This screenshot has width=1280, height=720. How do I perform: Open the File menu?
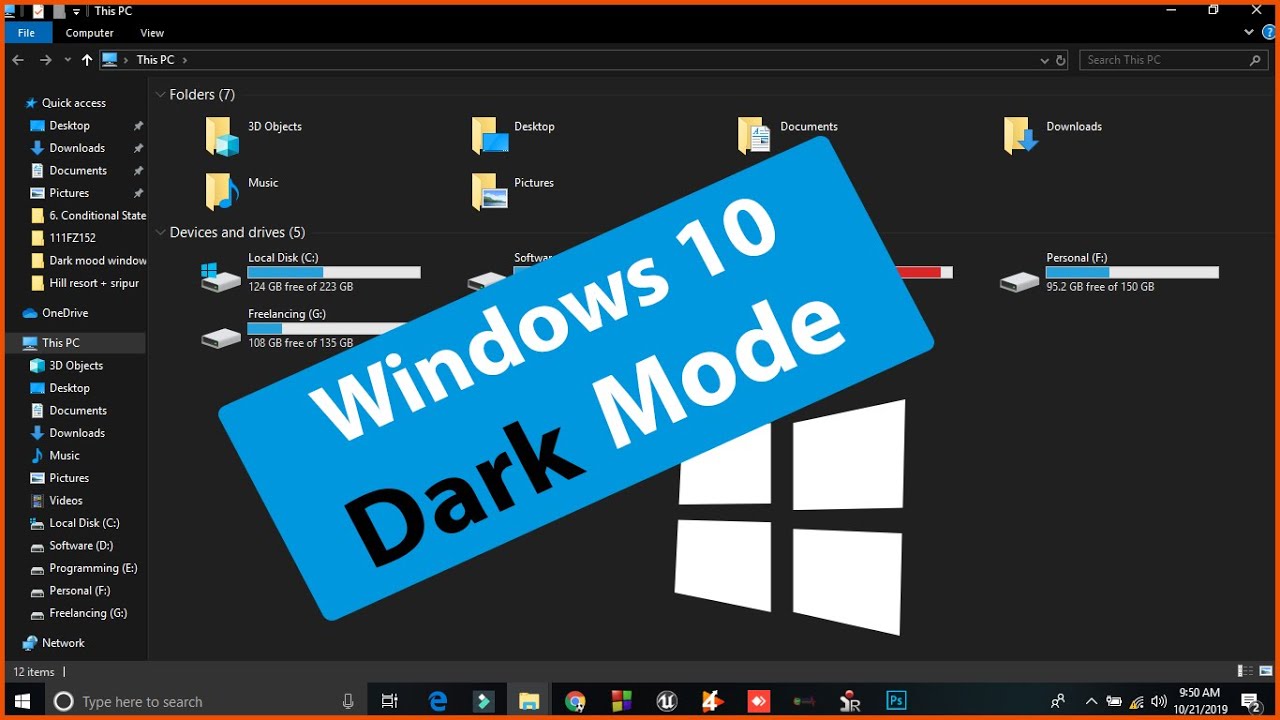pos(27,33)
